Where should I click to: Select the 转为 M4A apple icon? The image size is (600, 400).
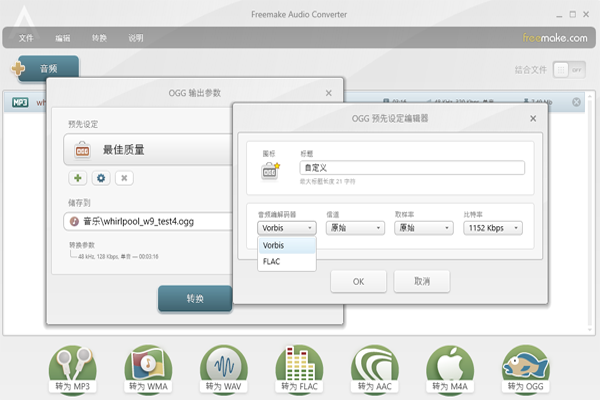click(450, 370)
